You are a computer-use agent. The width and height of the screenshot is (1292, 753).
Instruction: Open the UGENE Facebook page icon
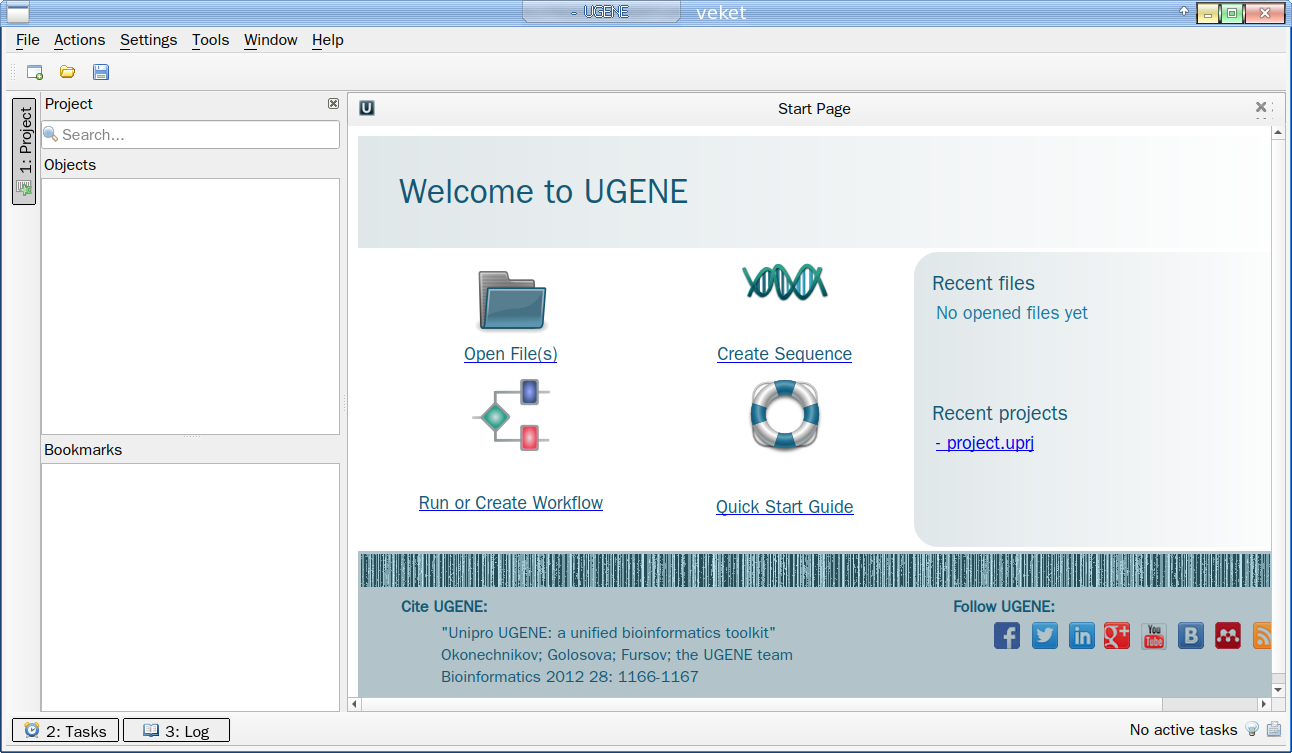coord(1007,635)
